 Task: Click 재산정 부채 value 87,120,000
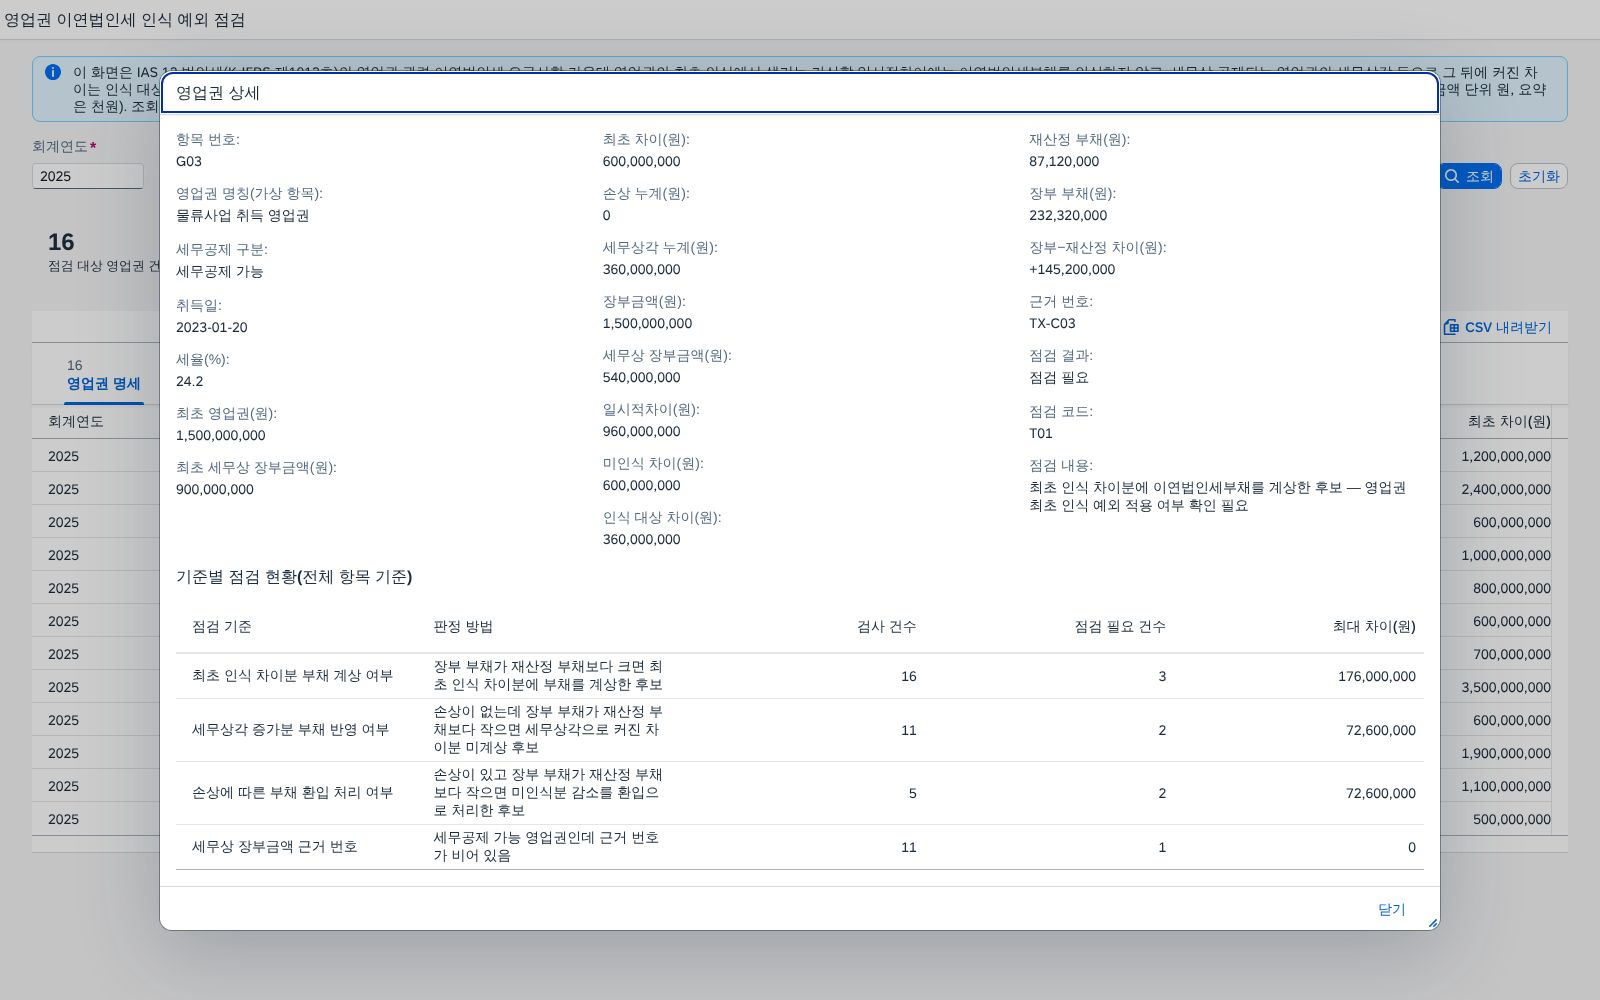click(1064, 161)
